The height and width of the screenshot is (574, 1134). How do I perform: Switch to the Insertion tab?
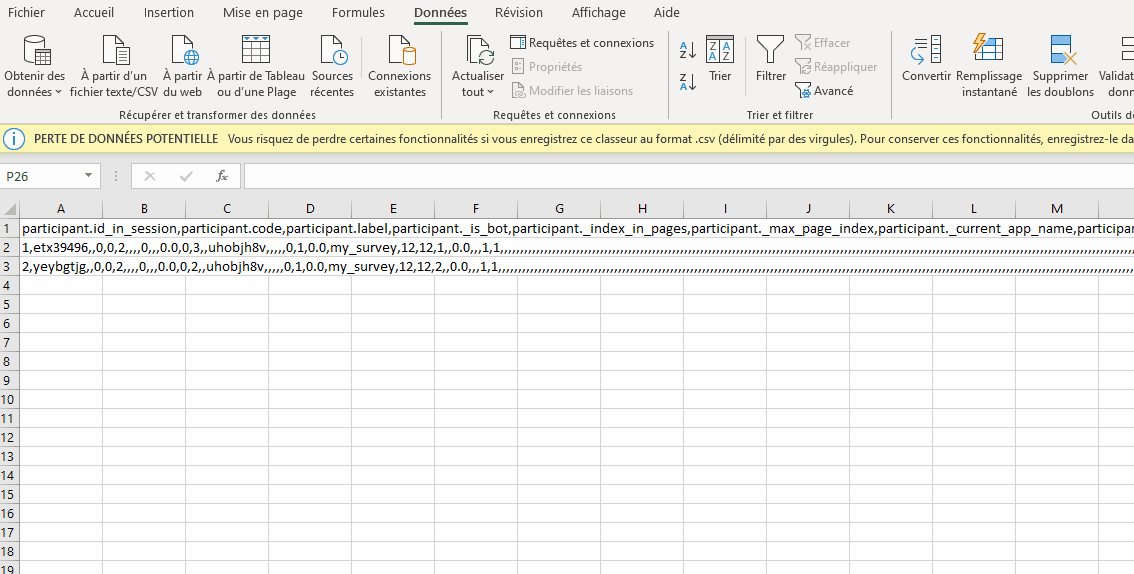tap(169, 12)
